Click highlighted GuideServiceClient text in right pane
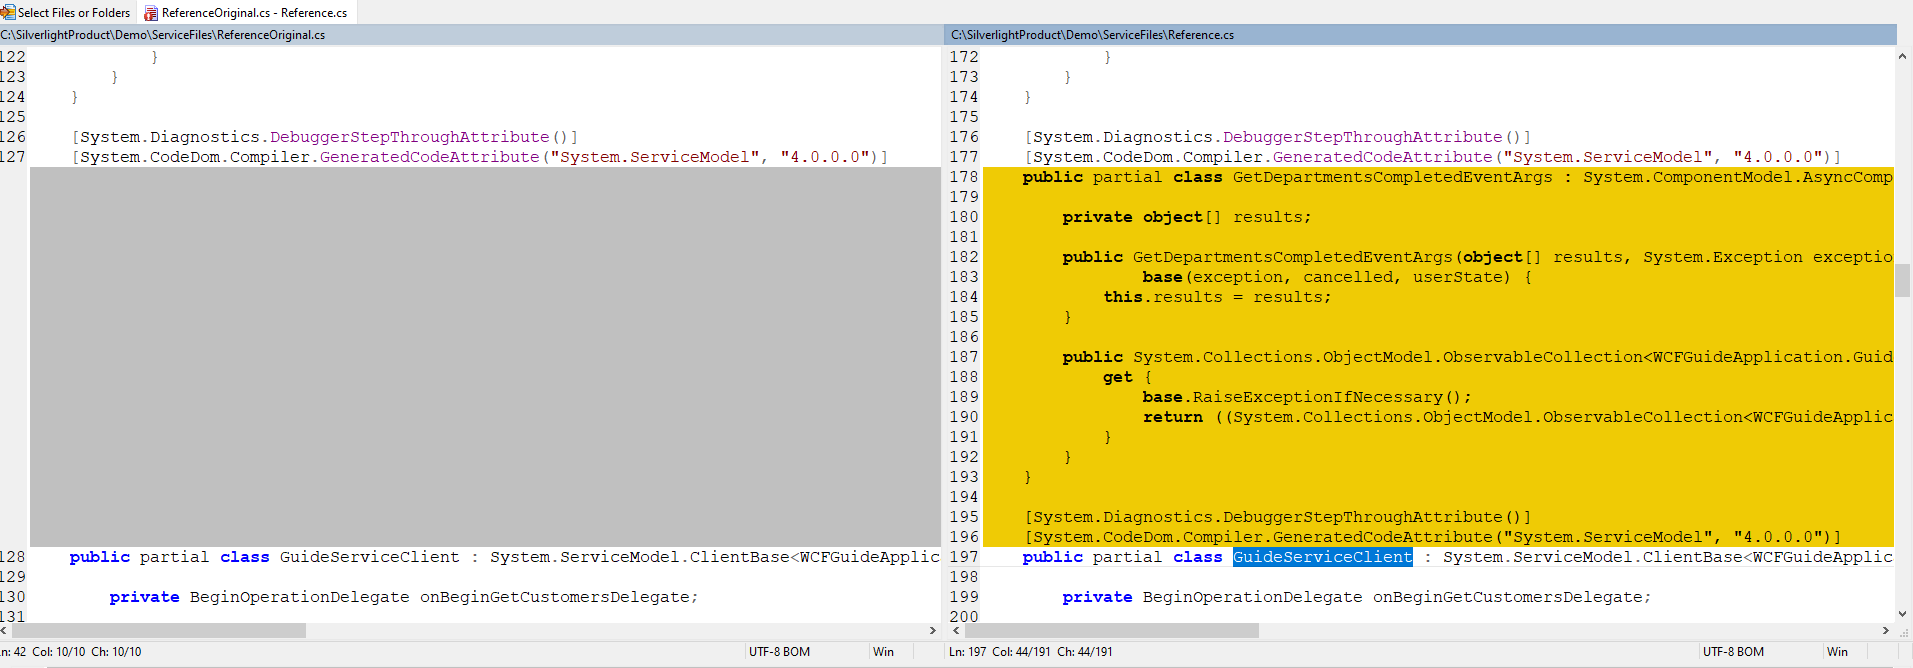 click(x=1322, y=557)
